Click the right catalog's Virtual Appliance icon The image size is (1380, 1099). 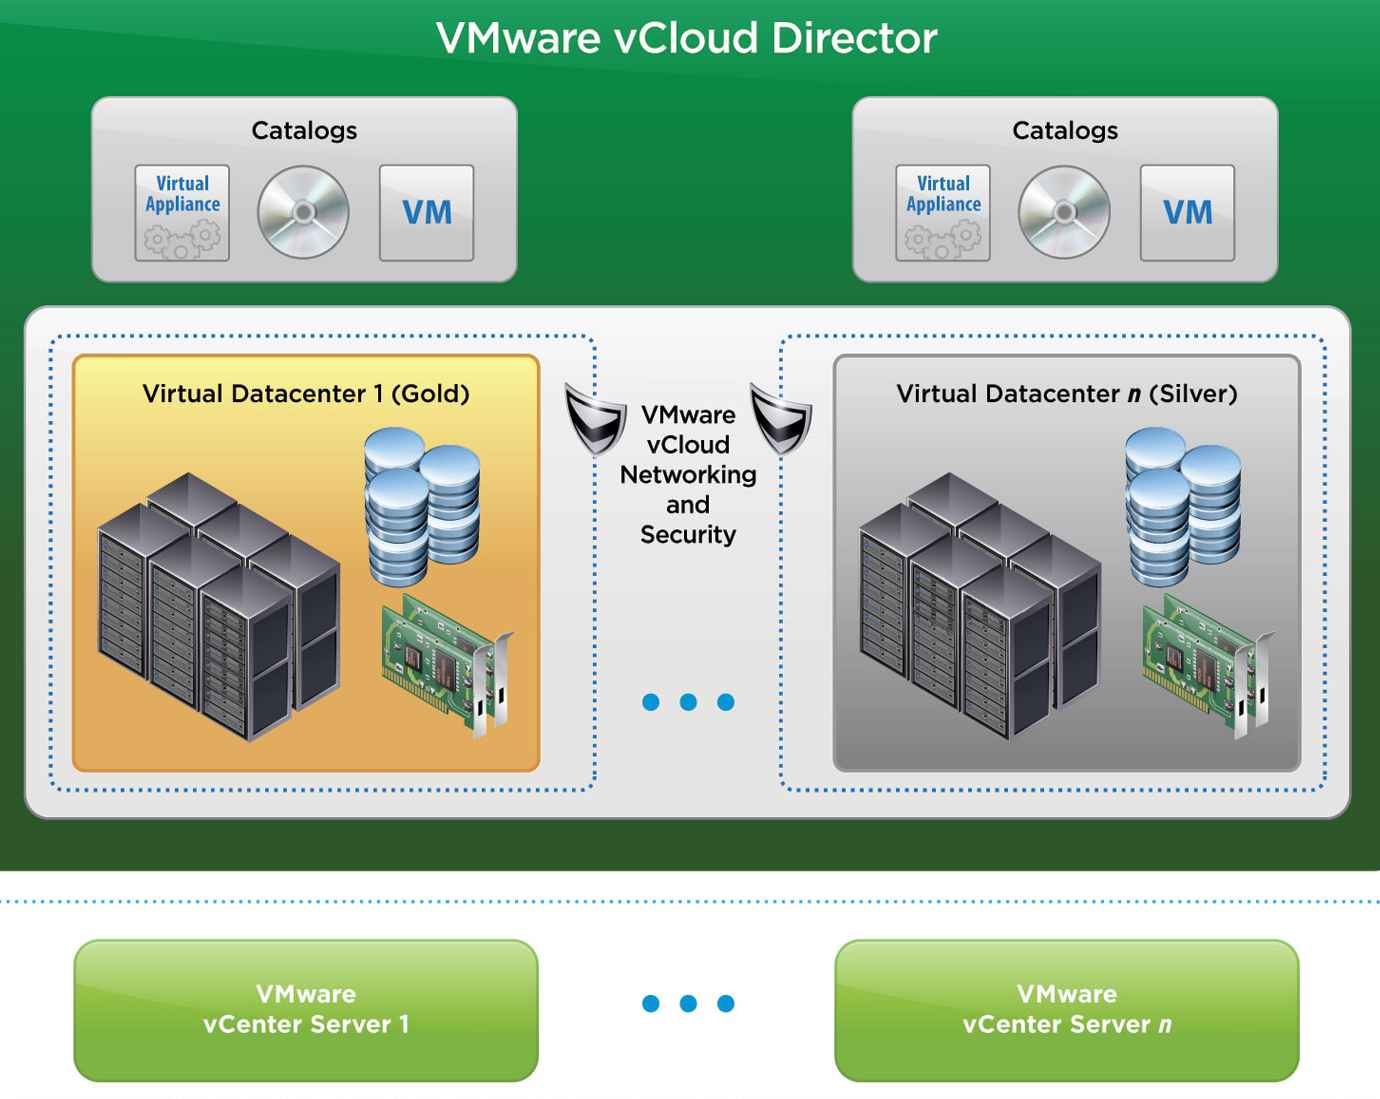point(943,213)
